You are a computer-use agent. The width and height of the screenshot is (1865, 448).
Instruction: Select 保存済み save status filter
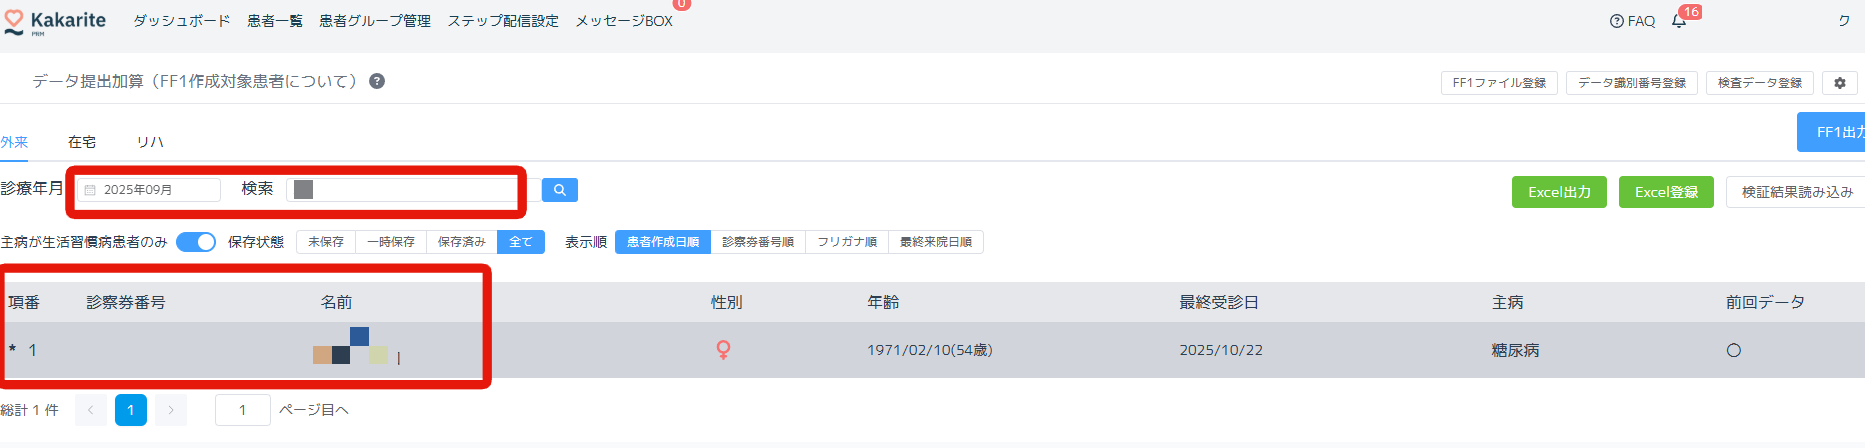tap(461, 242)
